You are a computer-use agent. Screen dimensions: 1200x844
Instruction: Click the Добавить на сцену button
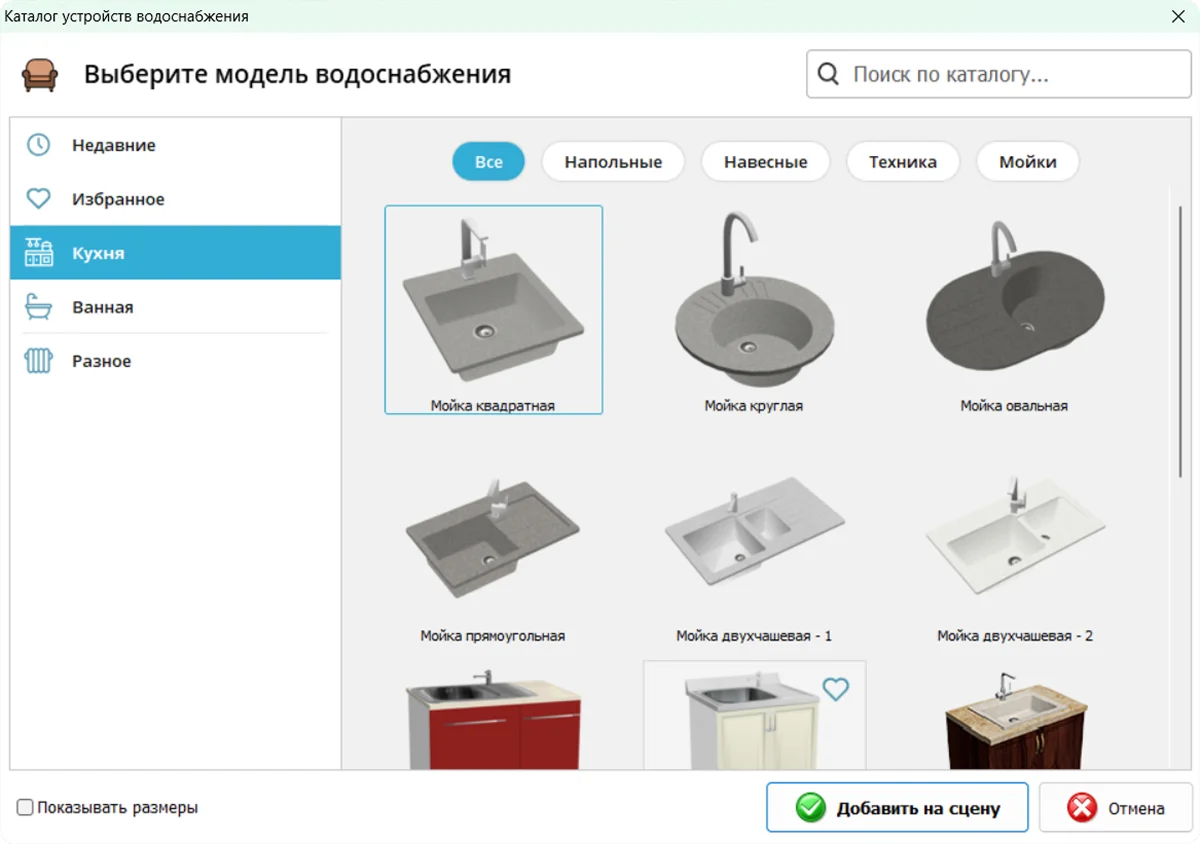pyautogui.click(x=897, y=808)
